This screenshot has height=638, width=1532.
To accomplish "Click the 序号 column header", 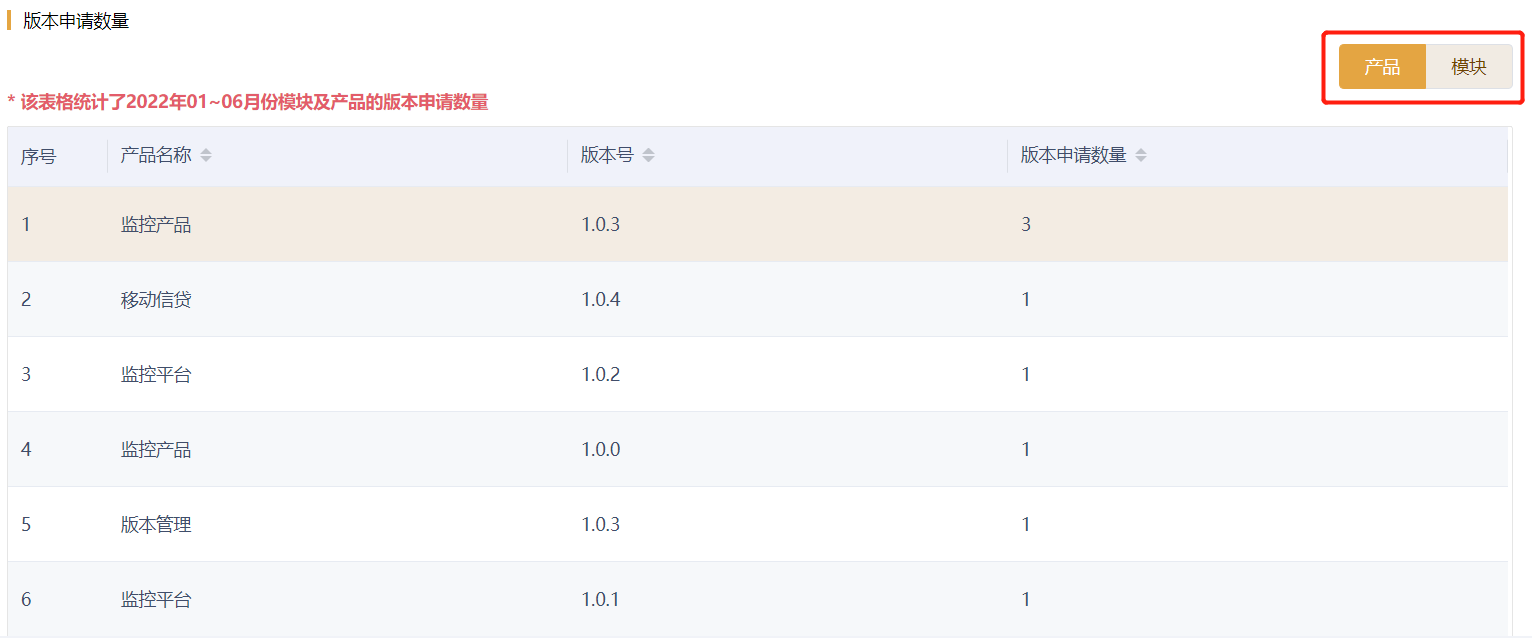I will [38, 156].
